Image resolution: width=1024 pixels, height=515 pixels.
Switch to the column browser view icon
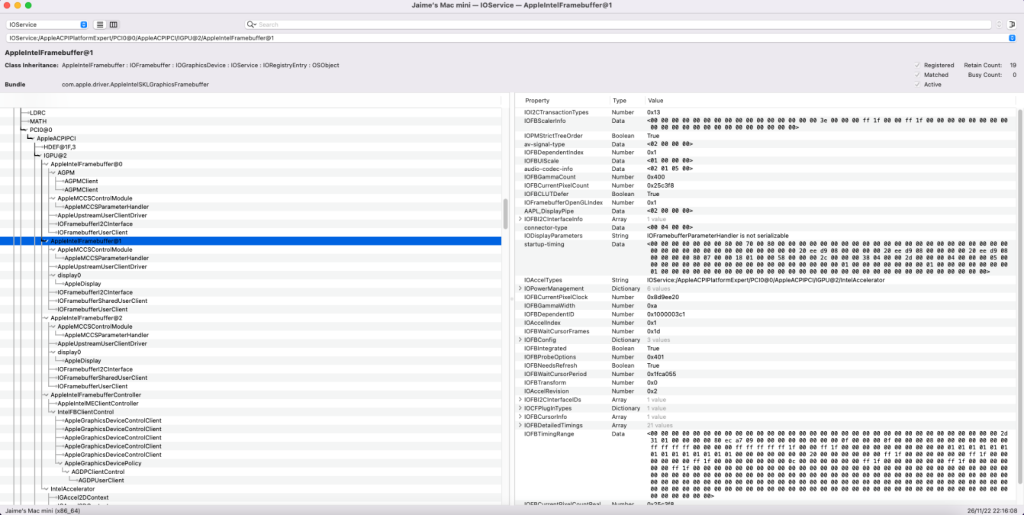click(113, 23)
